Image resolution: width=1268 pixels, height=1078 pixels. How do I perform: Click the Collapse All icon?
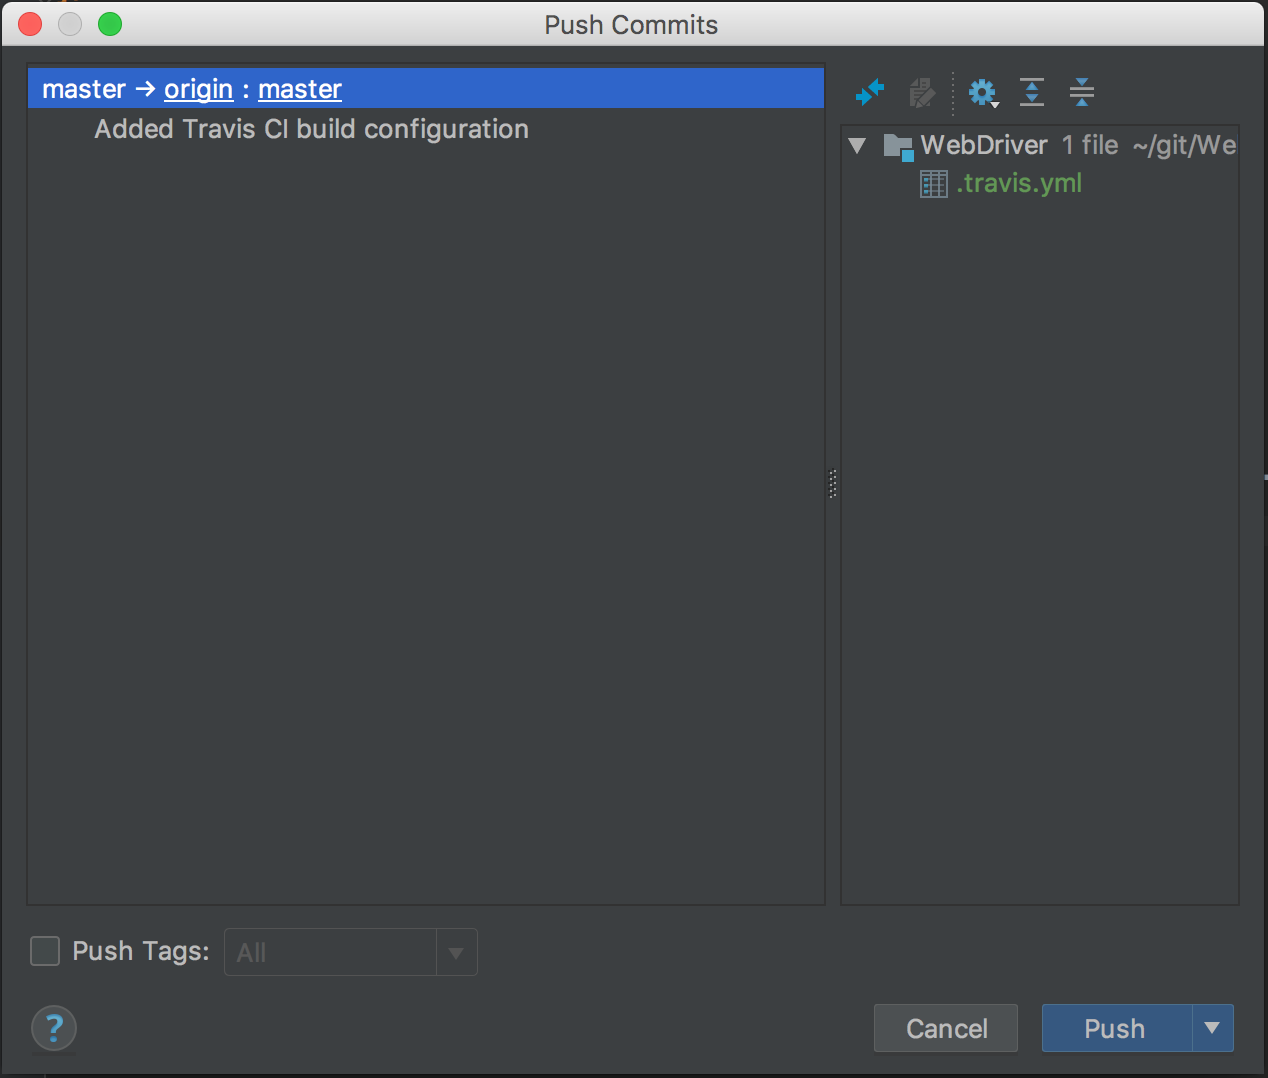[x=1081, y=93]
